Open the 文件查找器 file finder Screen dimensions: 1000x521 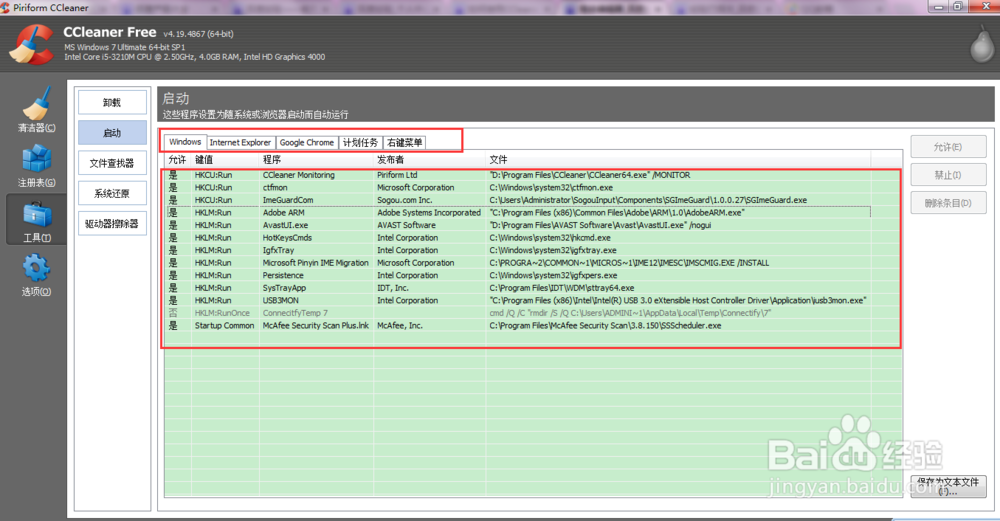pos(112,163)
